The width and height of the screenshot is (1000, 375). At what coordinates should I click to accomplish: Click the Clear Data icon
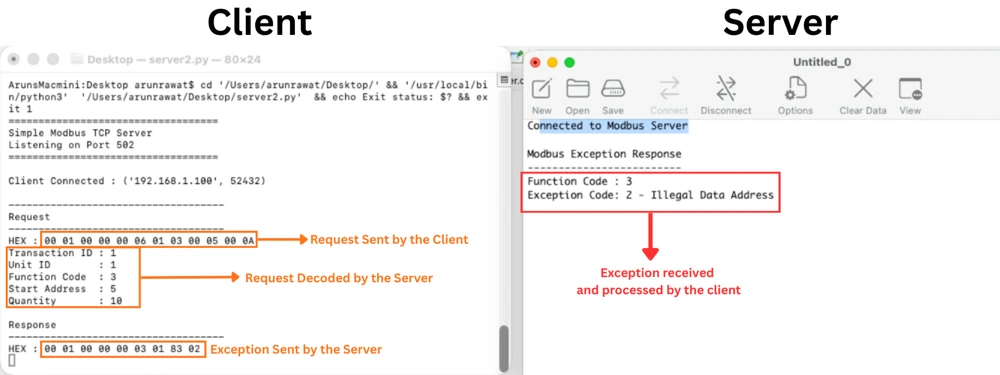(863, 89)
